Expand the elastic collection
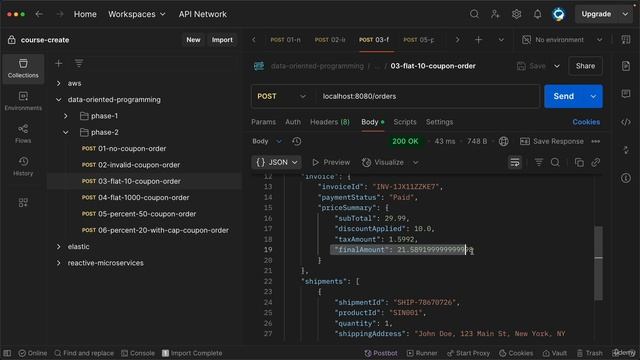This screenshot has width=640, height=360. 59,247
